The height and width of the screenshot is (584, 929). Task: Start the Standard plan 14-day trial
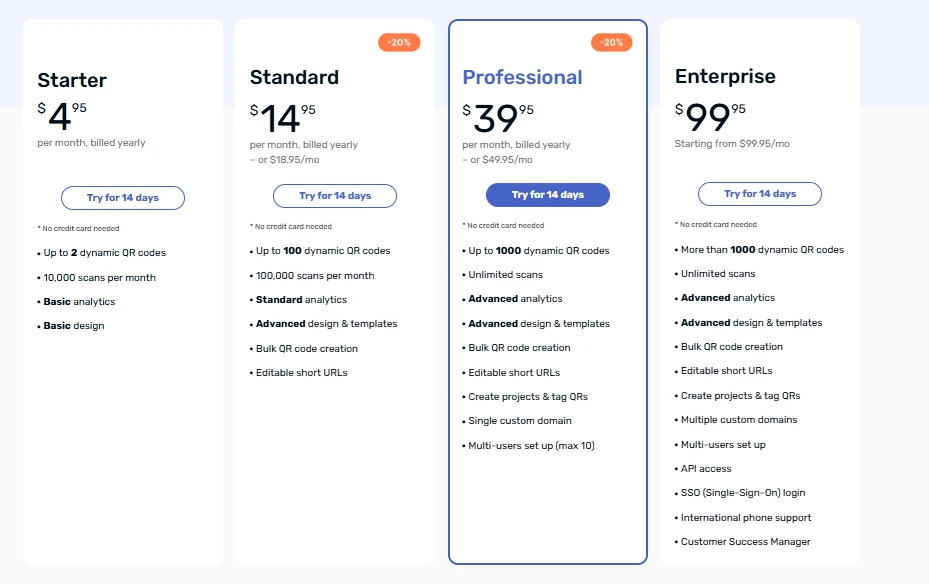[x=335, y=196]
